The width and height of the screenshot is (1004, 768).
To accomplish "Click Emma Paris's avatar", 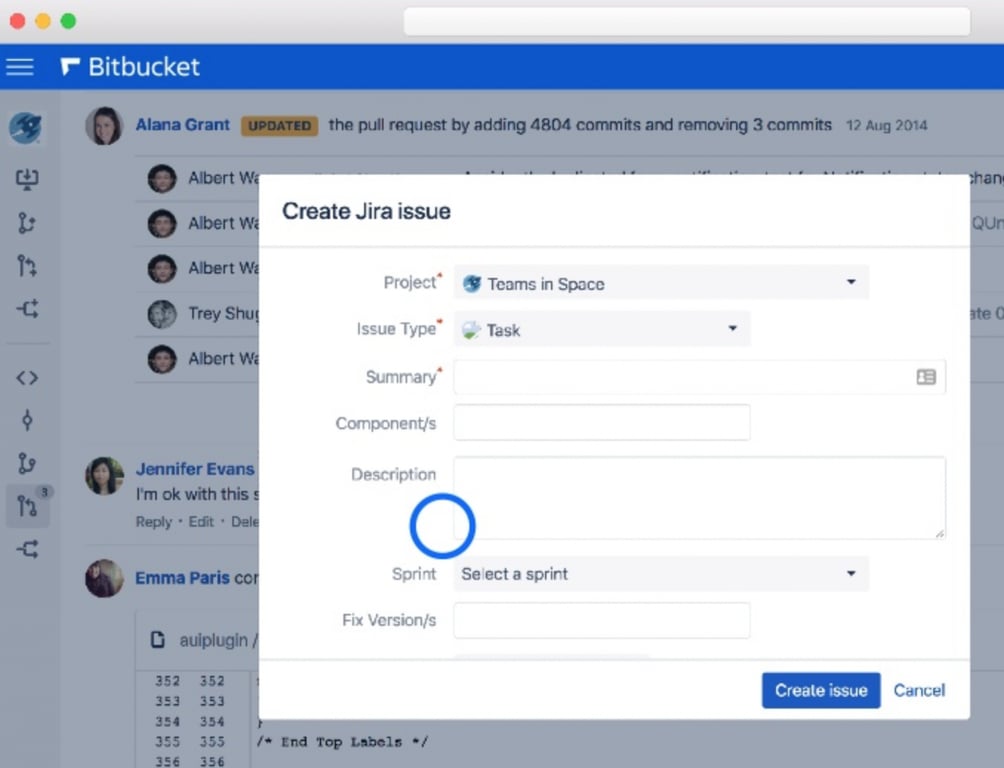I will click(104, 578).
